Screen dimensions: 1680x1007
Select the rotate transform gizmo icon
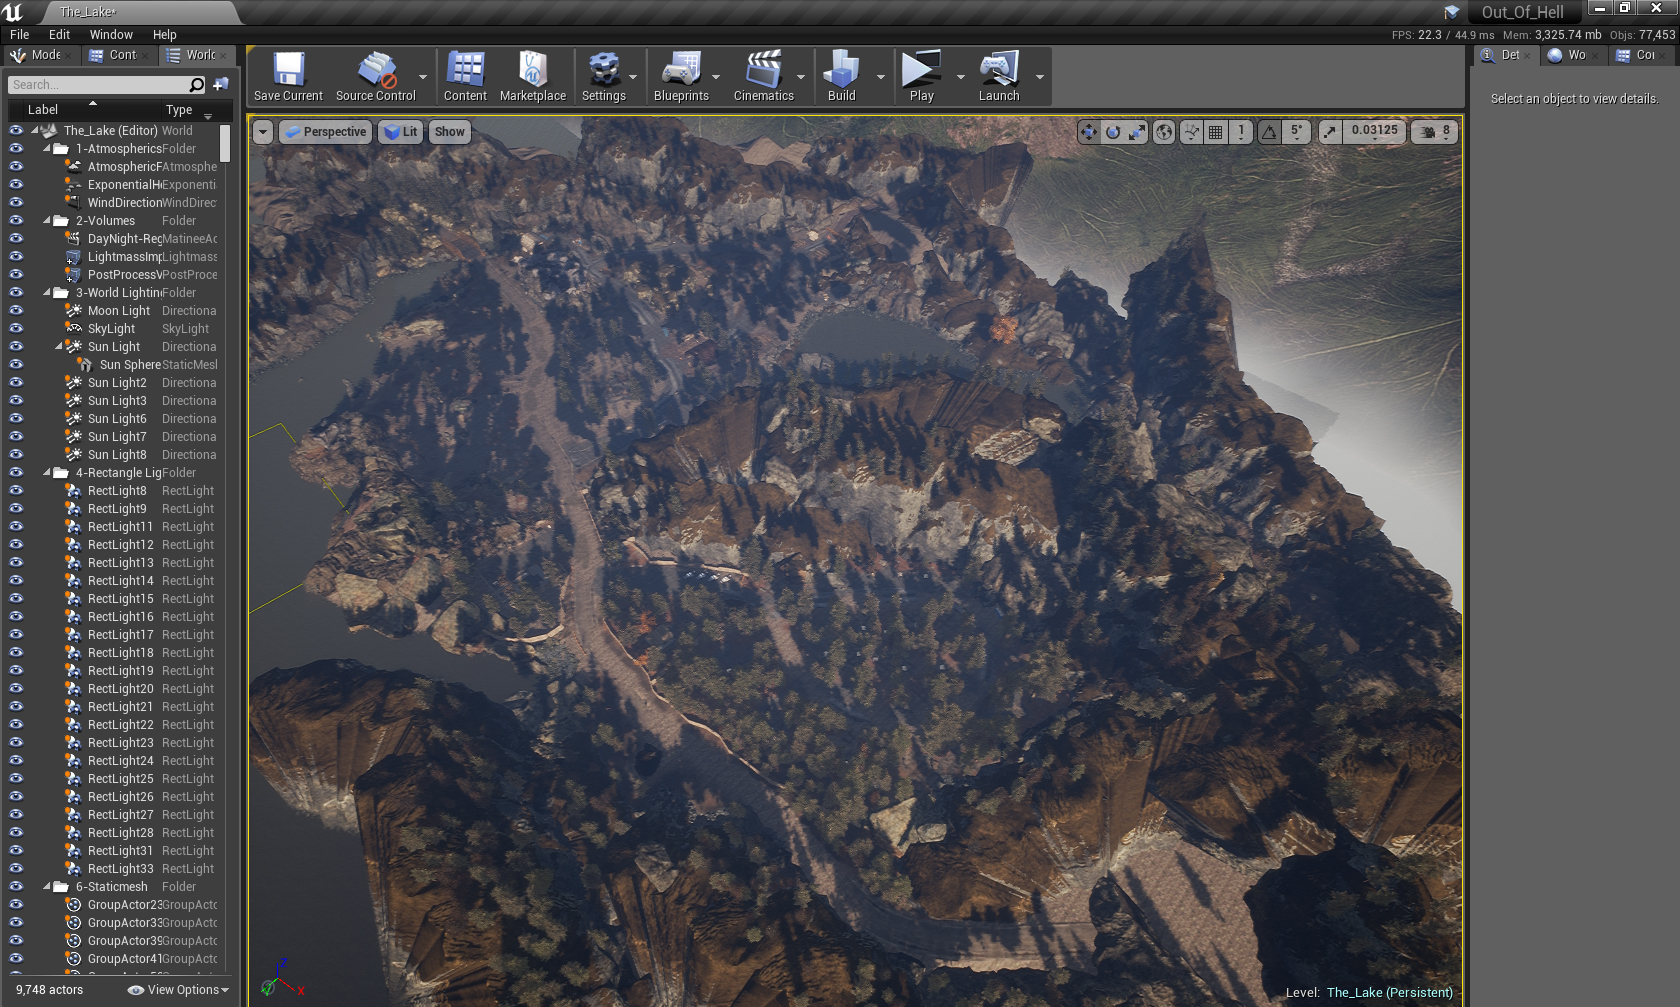[x=1113, y=132]
